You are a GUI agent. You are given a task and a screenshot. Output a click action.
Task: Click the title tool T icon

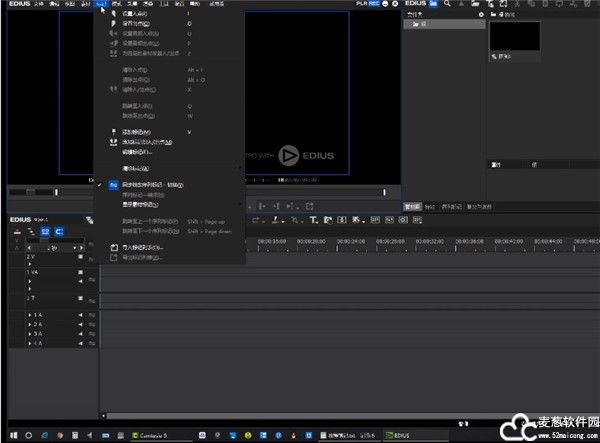tap(313, 220)
